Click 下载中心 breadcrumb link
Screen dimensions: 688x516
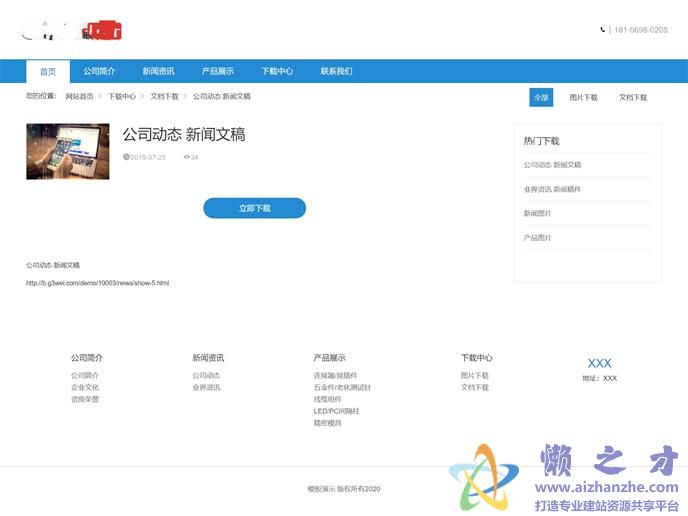click(122, 97)
